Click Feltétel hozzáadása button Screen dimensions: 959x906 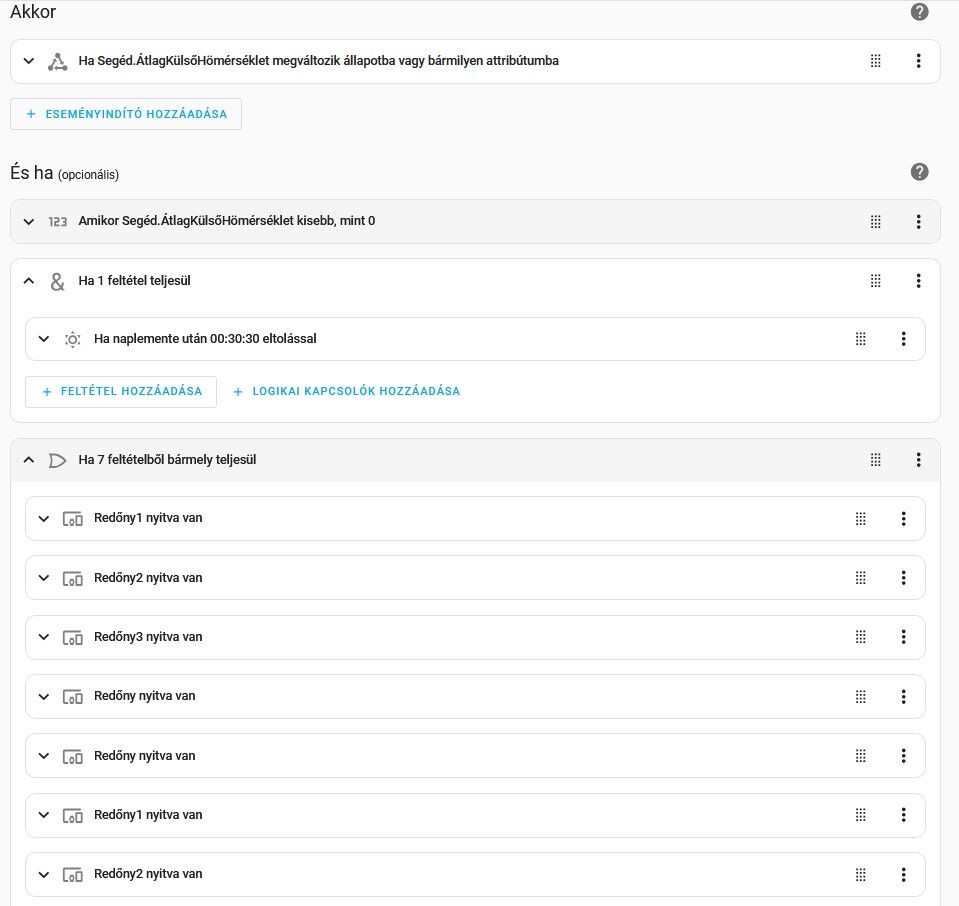pyautogui.click(x=121, y=392)
